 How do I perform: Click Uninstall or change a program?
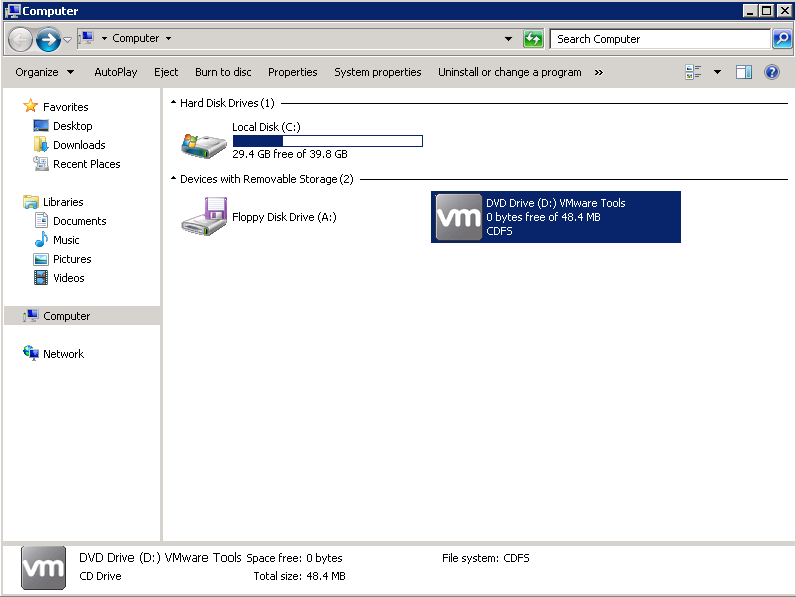tap(509, 72)
